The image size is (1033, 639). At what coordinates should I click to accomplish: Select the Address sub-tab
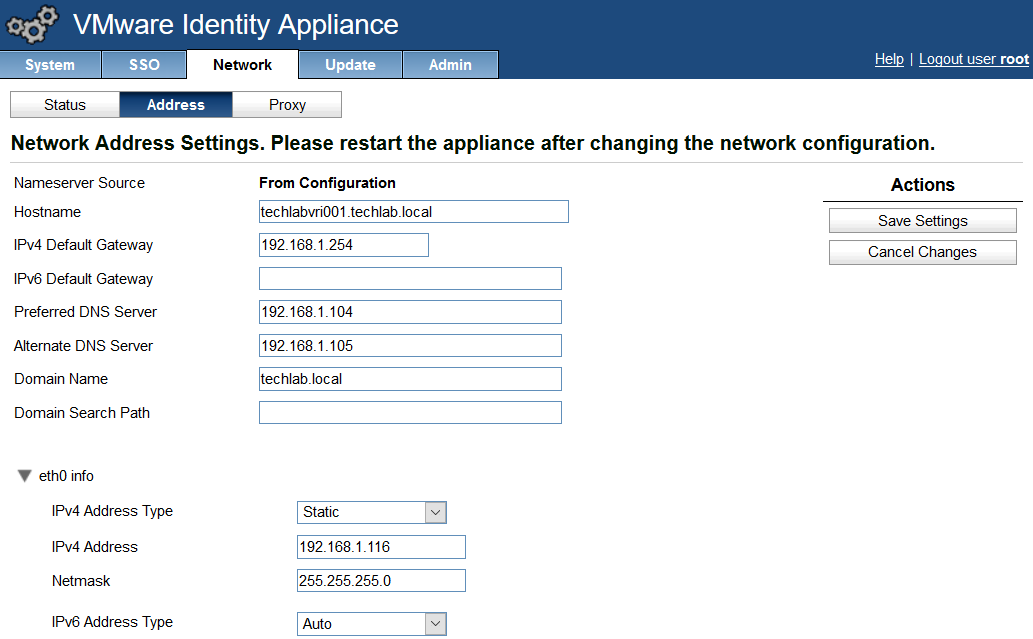pos(176,105)
